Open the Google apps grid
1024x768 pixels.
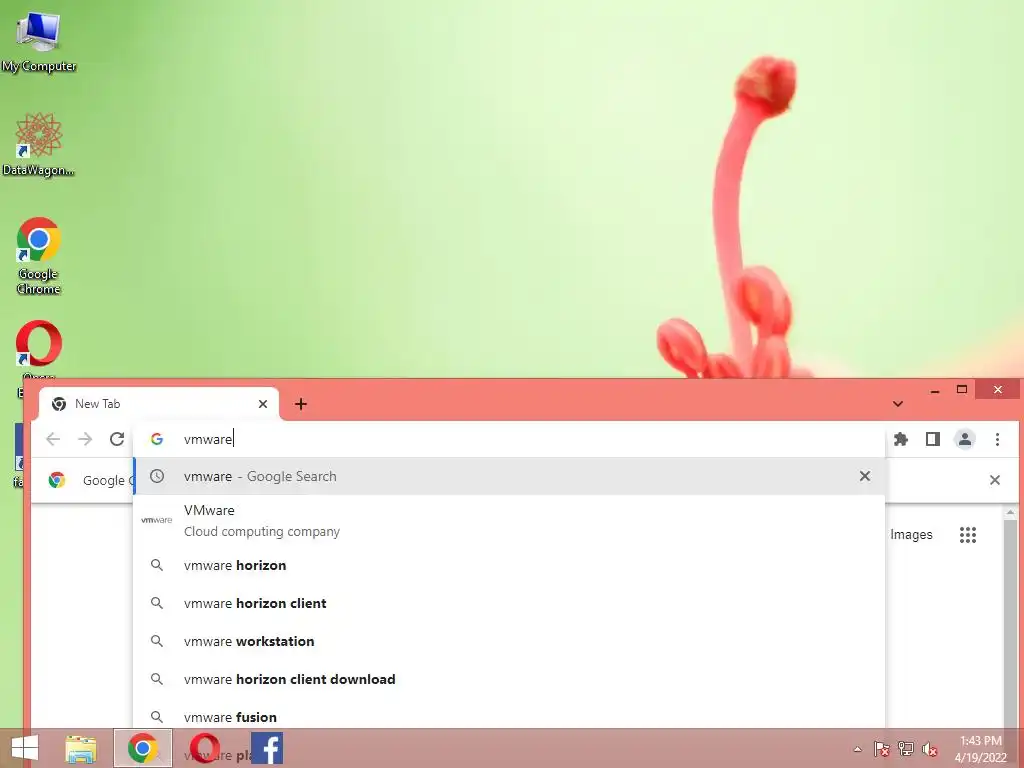point(968,535)
